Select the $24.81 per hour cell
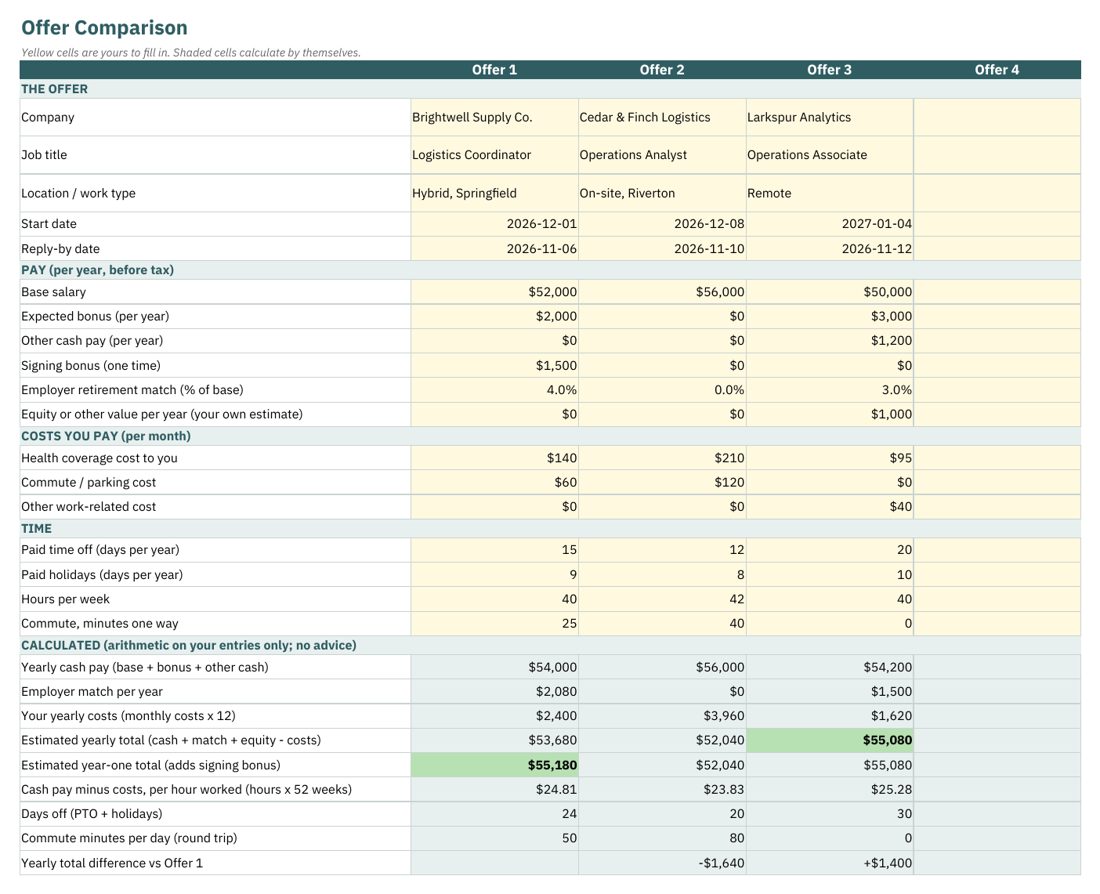1100x894 pixels. point(495,789)
